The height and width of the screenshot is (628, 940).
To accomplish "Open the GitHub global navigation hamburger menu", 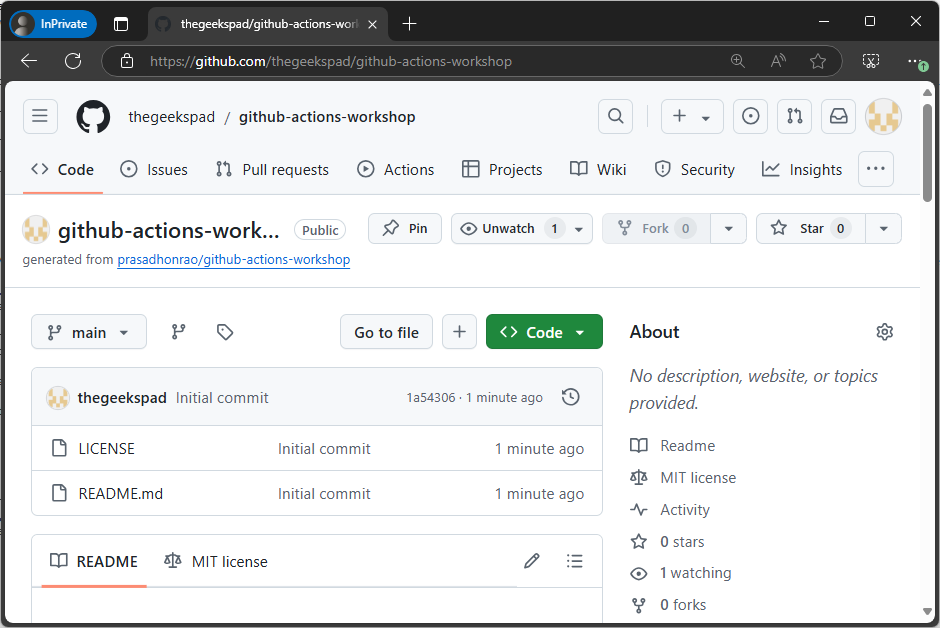I will click(x=40, y=116).
